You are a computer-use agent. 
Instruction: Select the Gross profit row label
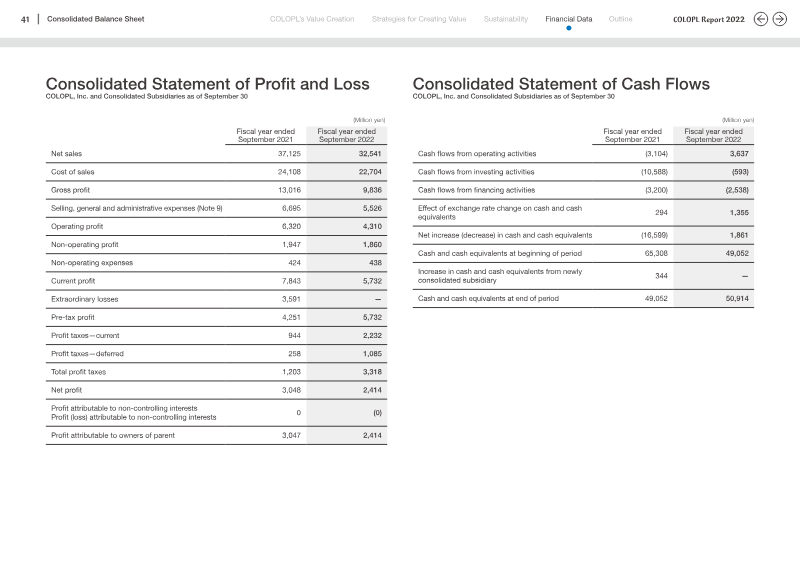coord(70,190)
